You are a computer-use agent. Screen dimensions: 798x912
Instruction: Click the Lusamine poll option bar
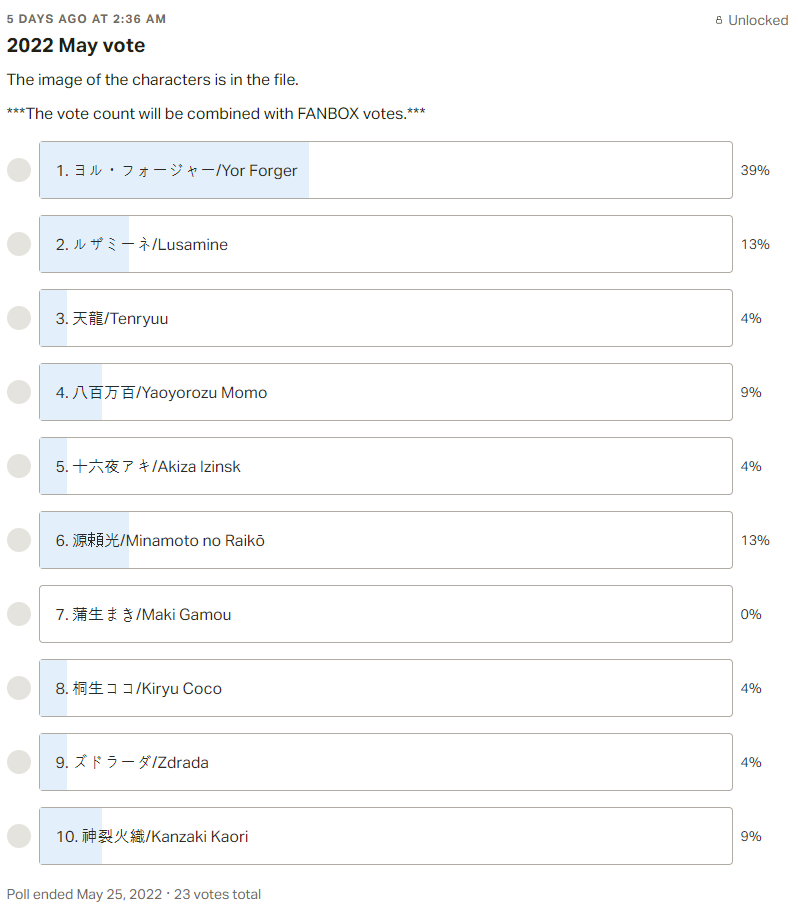(x=386, y=244)
